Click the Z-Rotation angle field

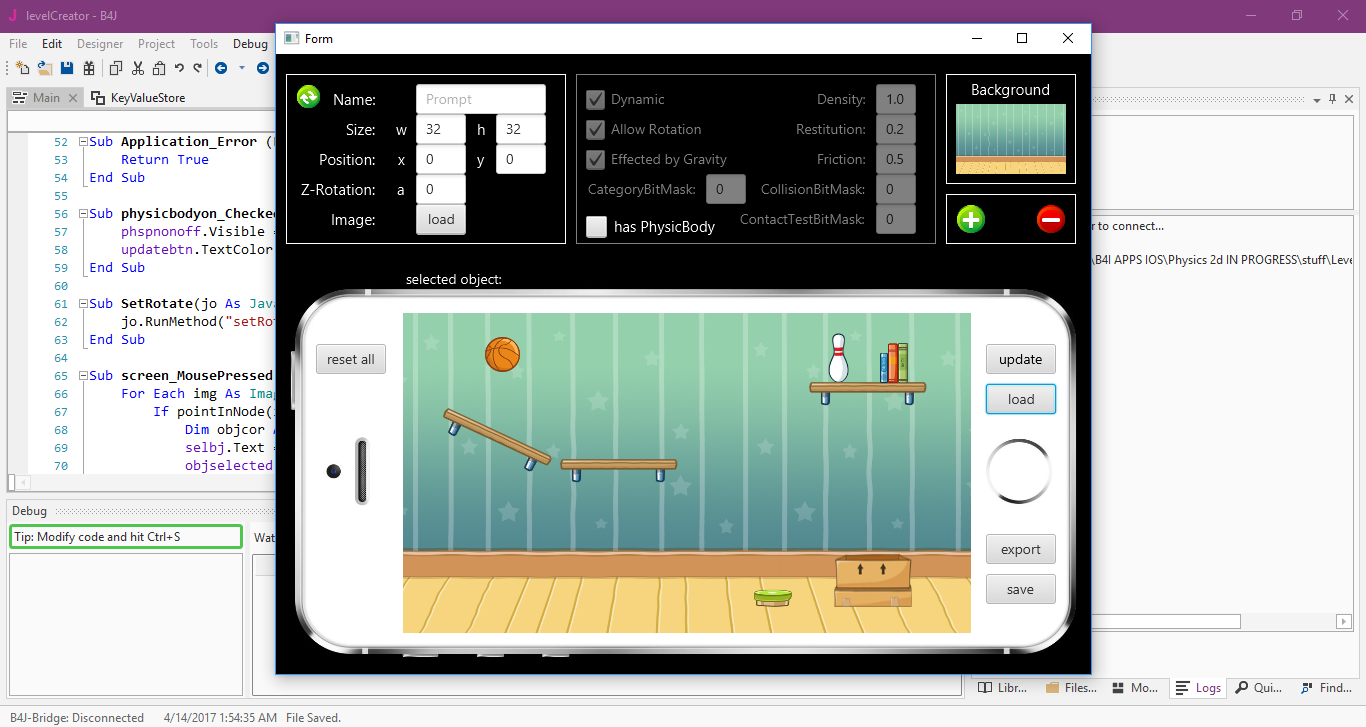point(441,189)
